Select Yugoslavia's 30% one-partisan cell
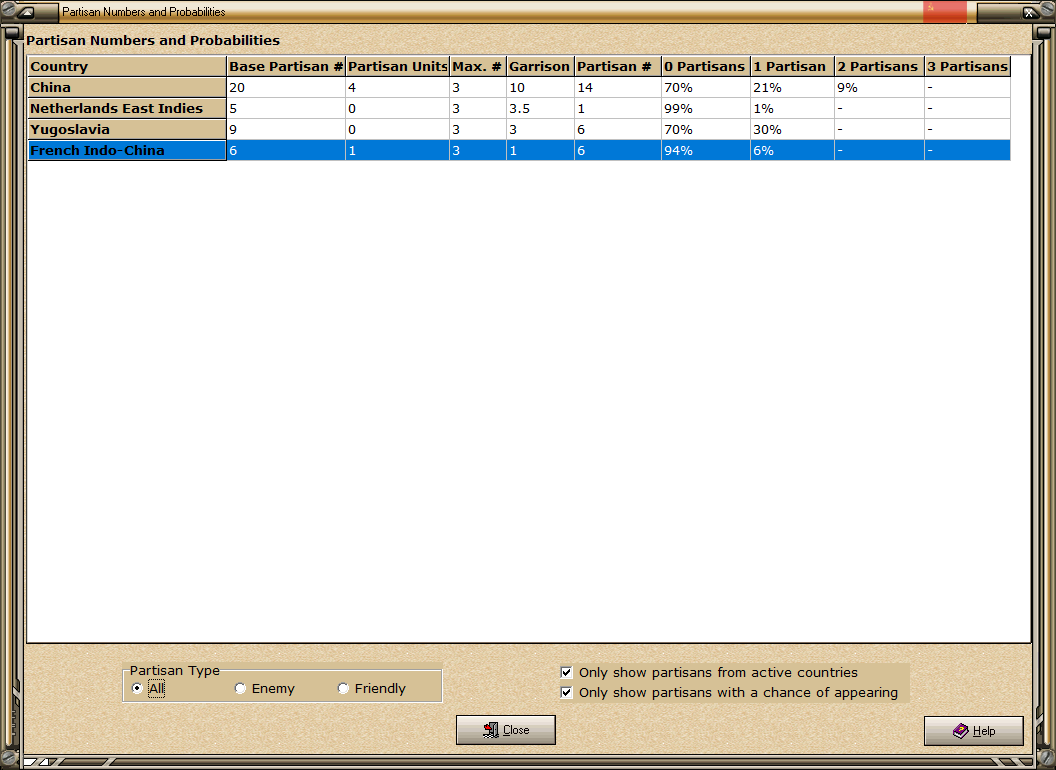The height and width of the screenshot is (770, 1056). click(x=793, y=129)
